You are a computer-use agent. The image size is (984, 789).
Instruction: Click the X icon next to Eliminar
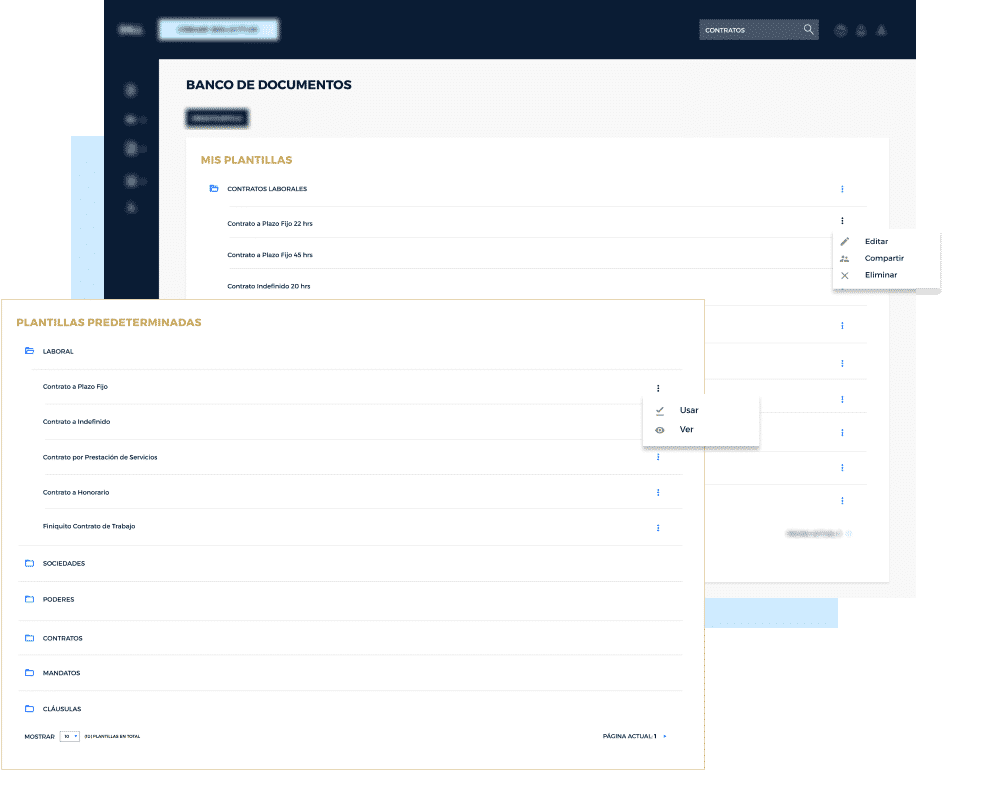[x=845, y=276]
